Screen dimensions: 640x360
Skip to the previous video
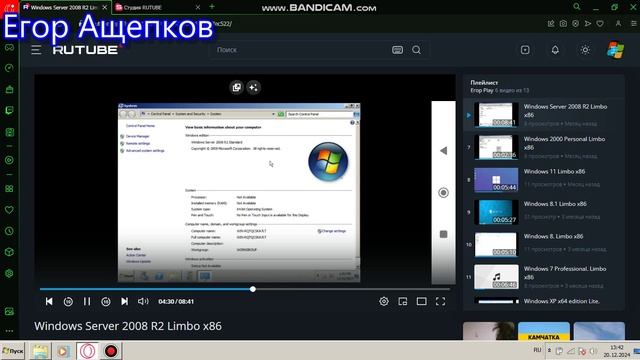pyautogui.click(x=49, y=301)
